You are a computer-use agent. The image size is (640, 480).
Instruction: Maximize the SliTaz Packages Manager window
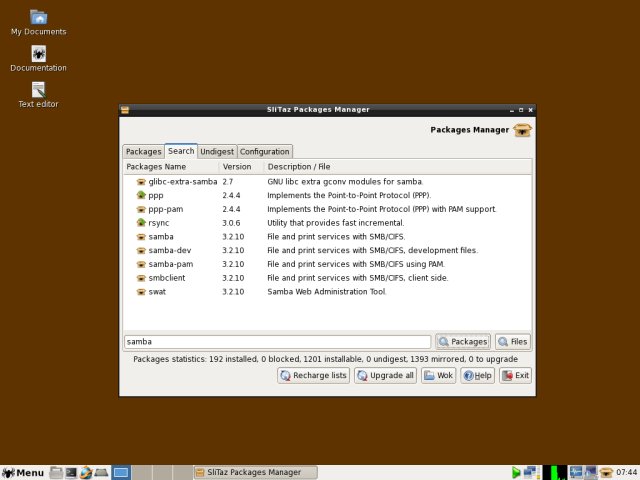point(521,110)
